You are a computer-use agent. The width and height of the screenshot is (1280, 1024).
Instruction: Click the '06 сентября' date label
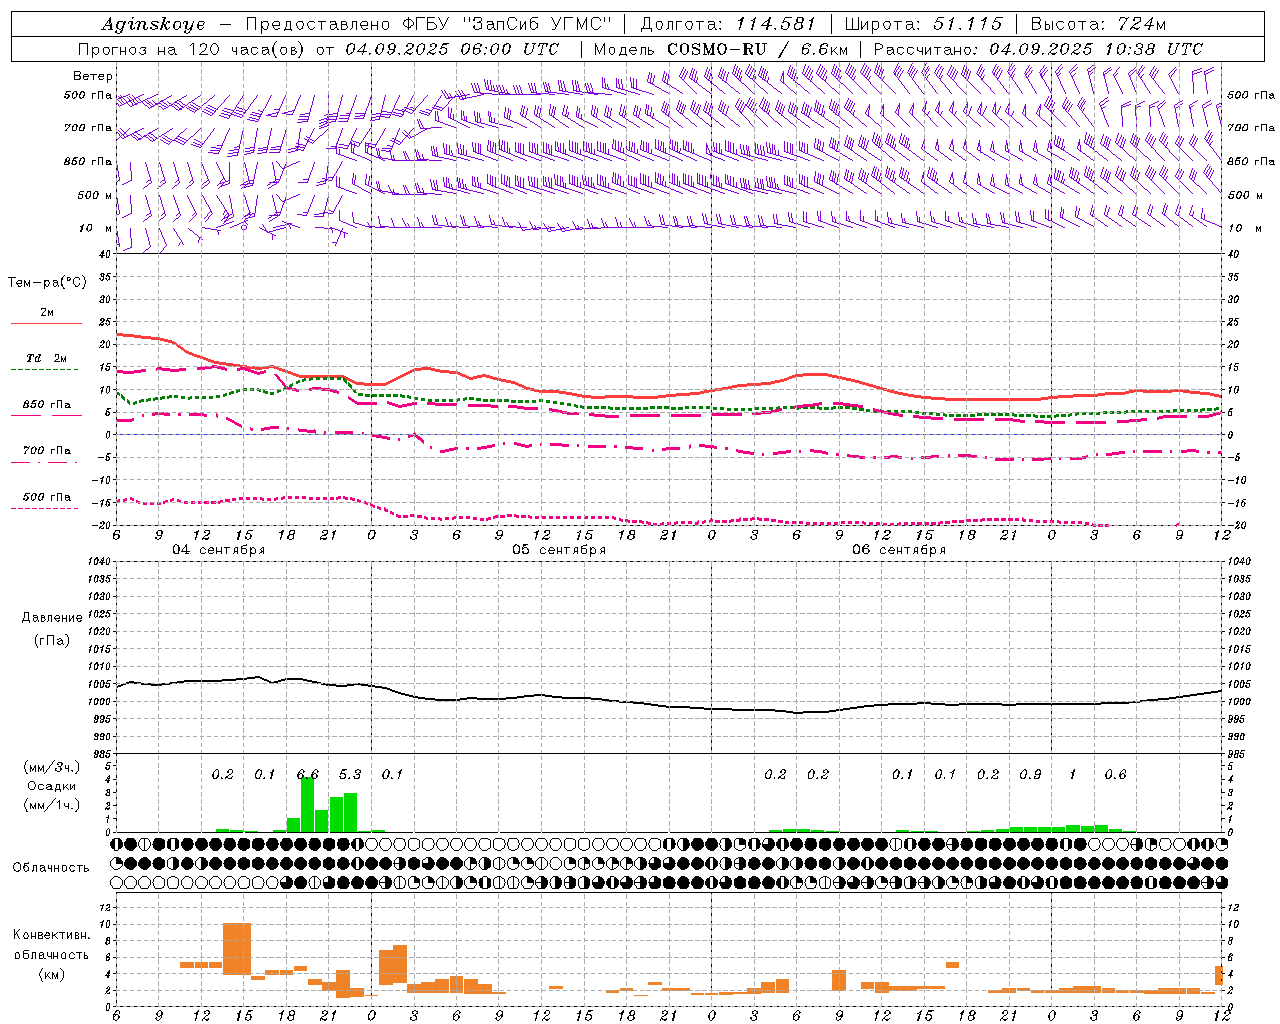898,550
